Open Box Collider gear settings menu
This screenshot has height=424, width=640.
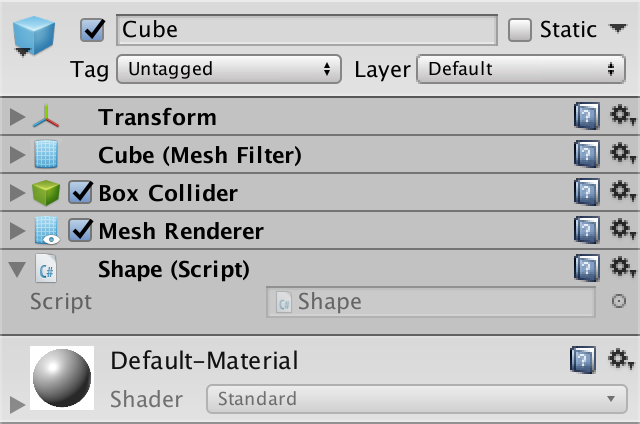click(x=623, y=191)
